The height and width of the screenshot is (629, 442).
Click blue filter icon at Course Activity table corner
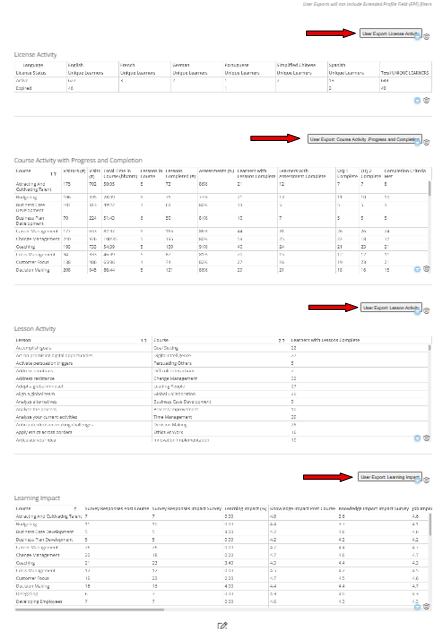pyautogui.click(x=417, y=269)
